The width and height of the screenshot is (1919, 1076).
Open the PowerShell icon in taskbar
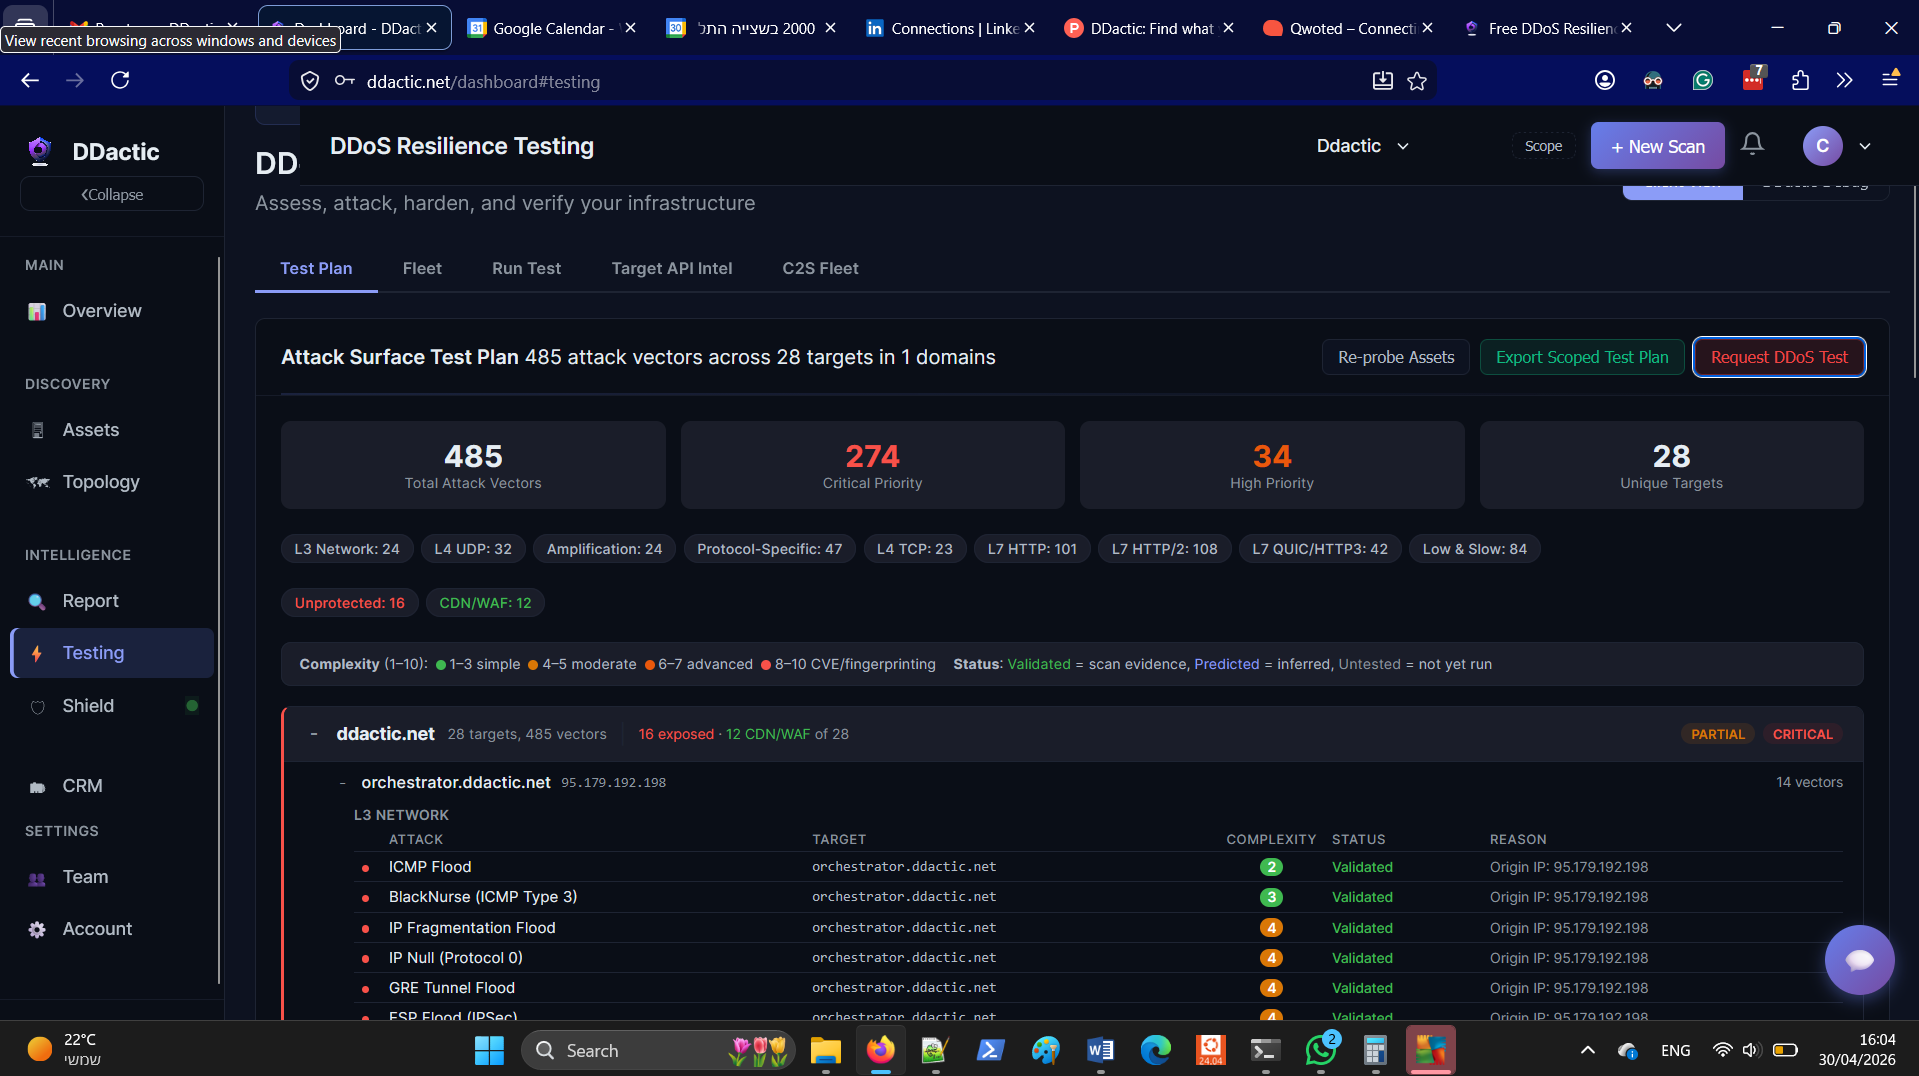coord(990,1050)
